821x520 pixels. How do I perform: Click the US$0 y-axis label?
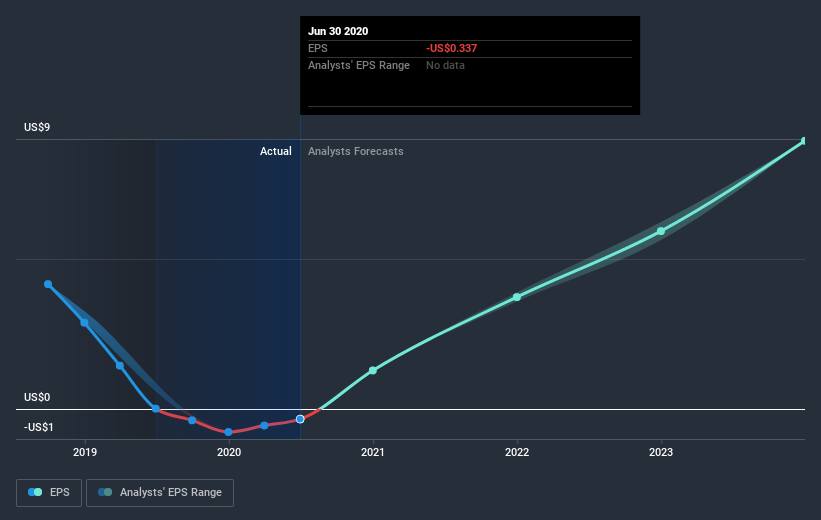tap(37, 397)
